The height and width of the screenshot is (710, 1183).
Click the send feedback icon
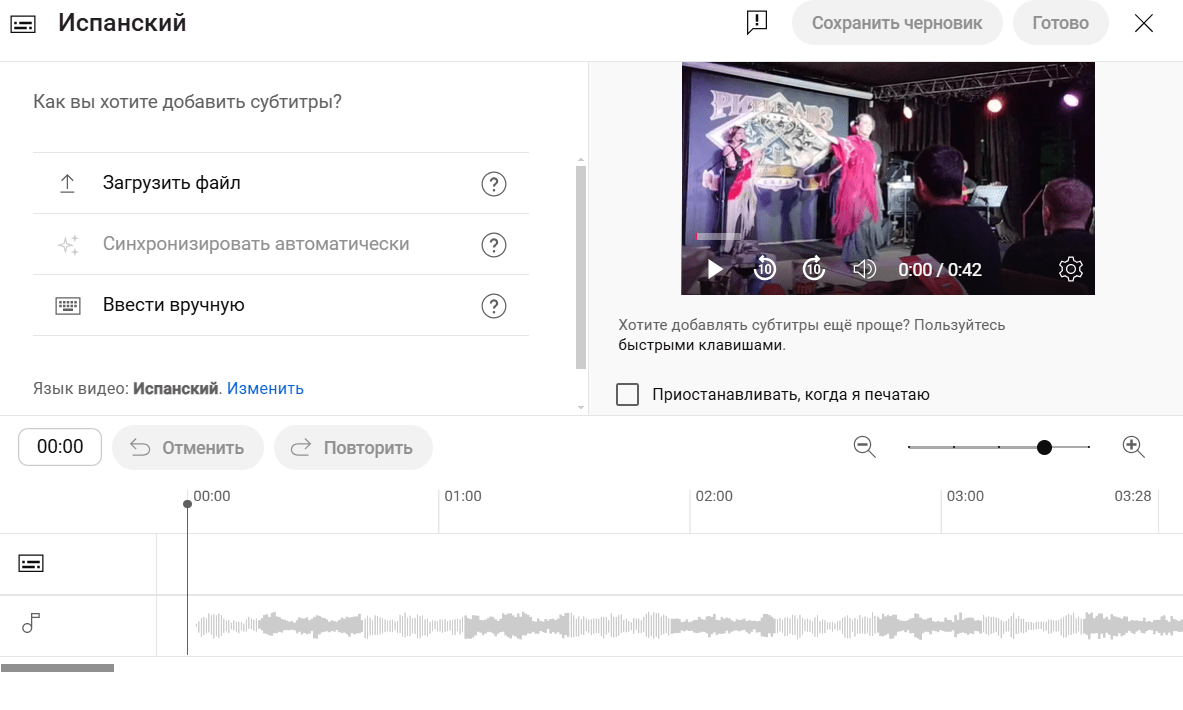757,23
